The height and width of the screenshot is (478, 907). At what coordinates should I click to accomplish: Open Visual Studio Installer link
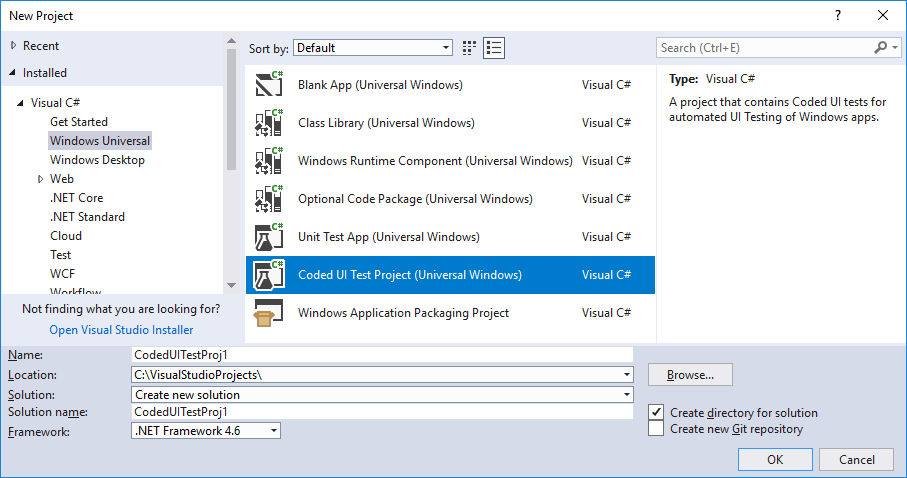(x=121, y=330)
